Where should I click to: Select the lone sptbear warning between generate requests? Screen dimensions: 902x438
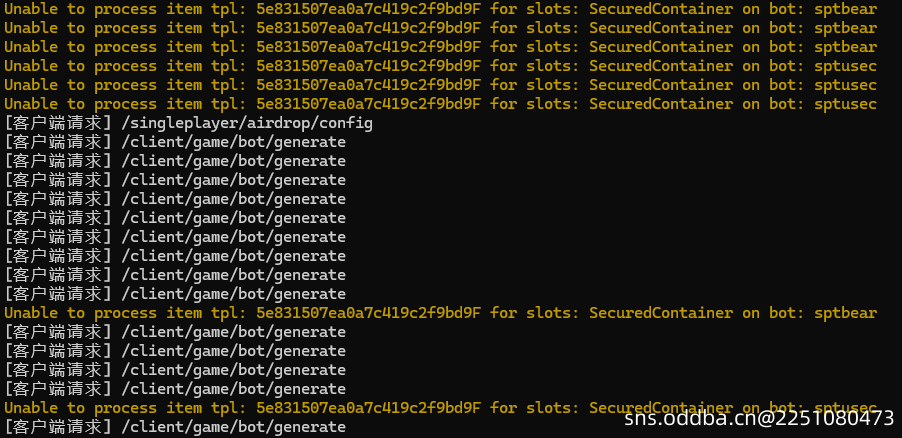(440, 313)
